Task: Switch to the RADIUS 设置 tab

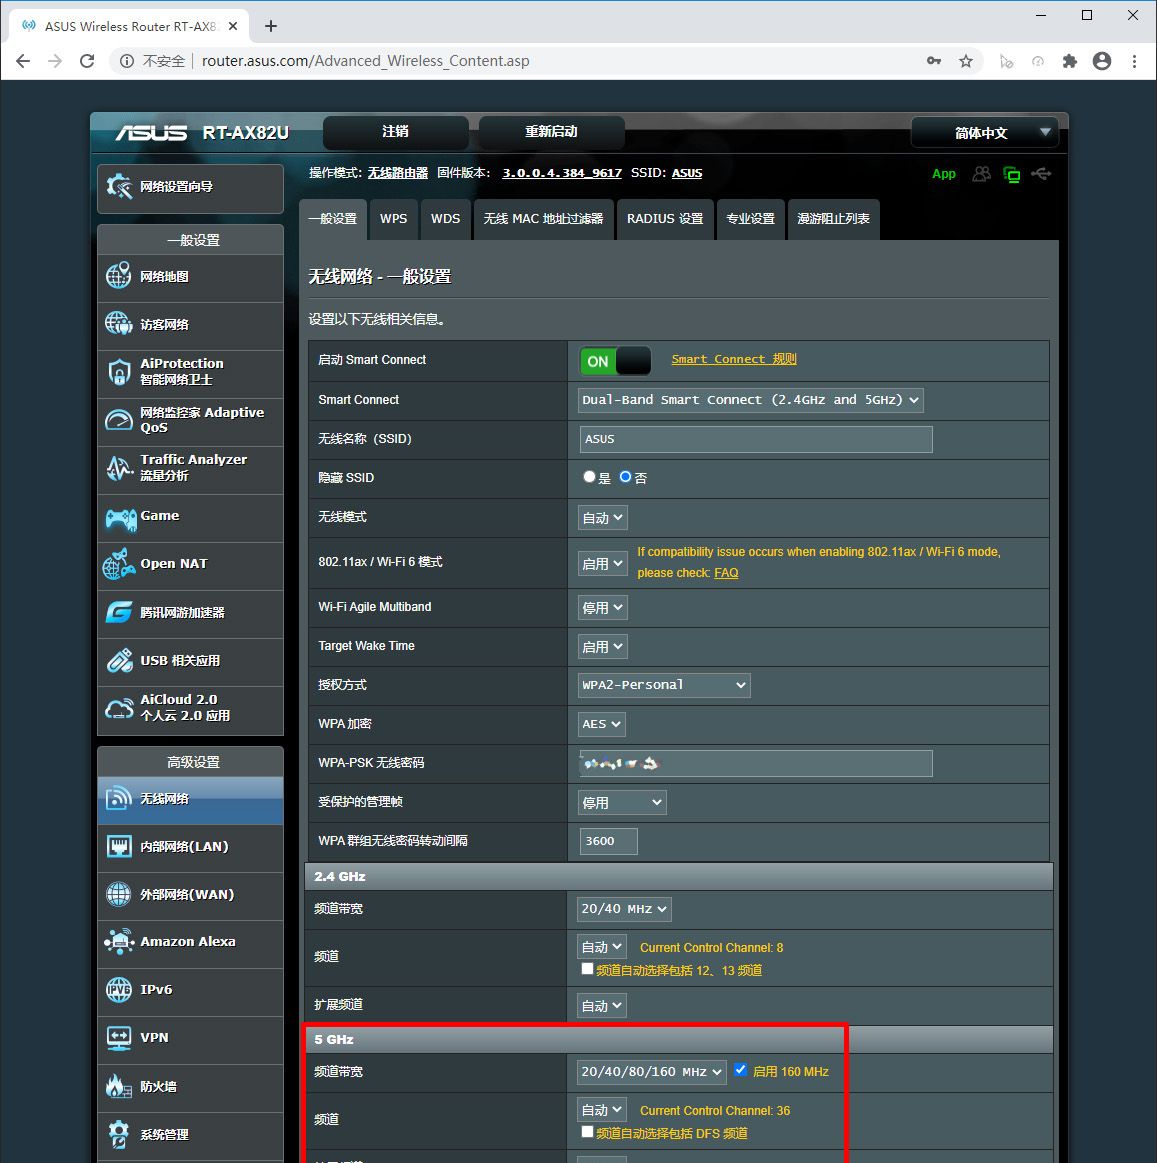Action: [x=665, y=219]
